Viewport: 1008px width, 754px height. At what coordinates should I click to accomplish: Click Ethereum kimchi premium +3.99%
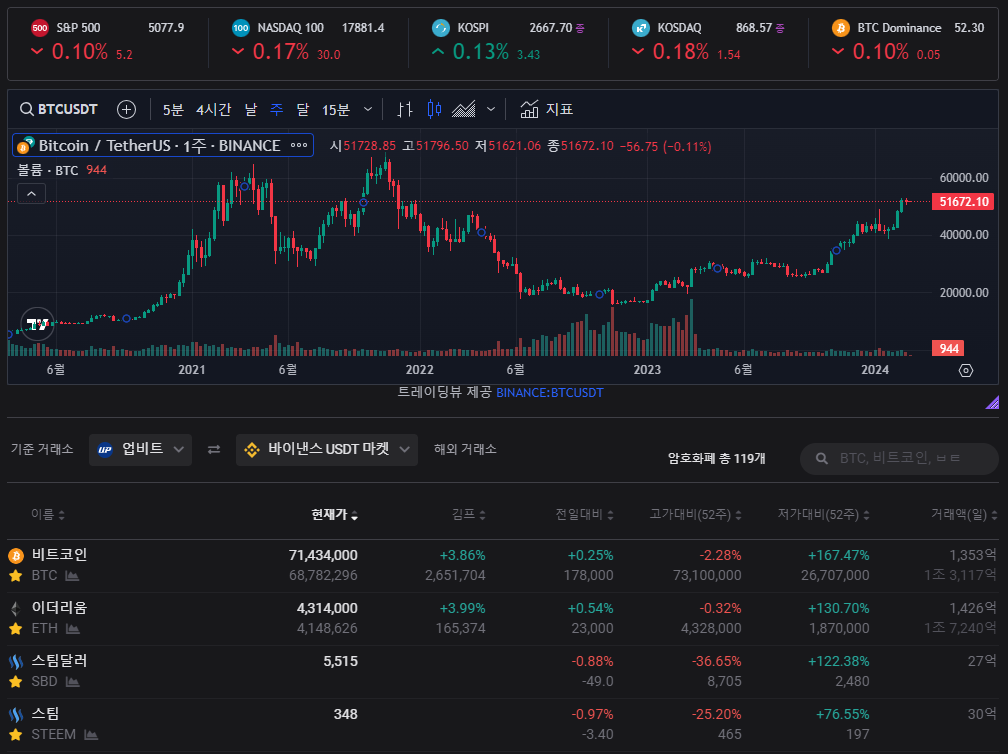point(462,608)
